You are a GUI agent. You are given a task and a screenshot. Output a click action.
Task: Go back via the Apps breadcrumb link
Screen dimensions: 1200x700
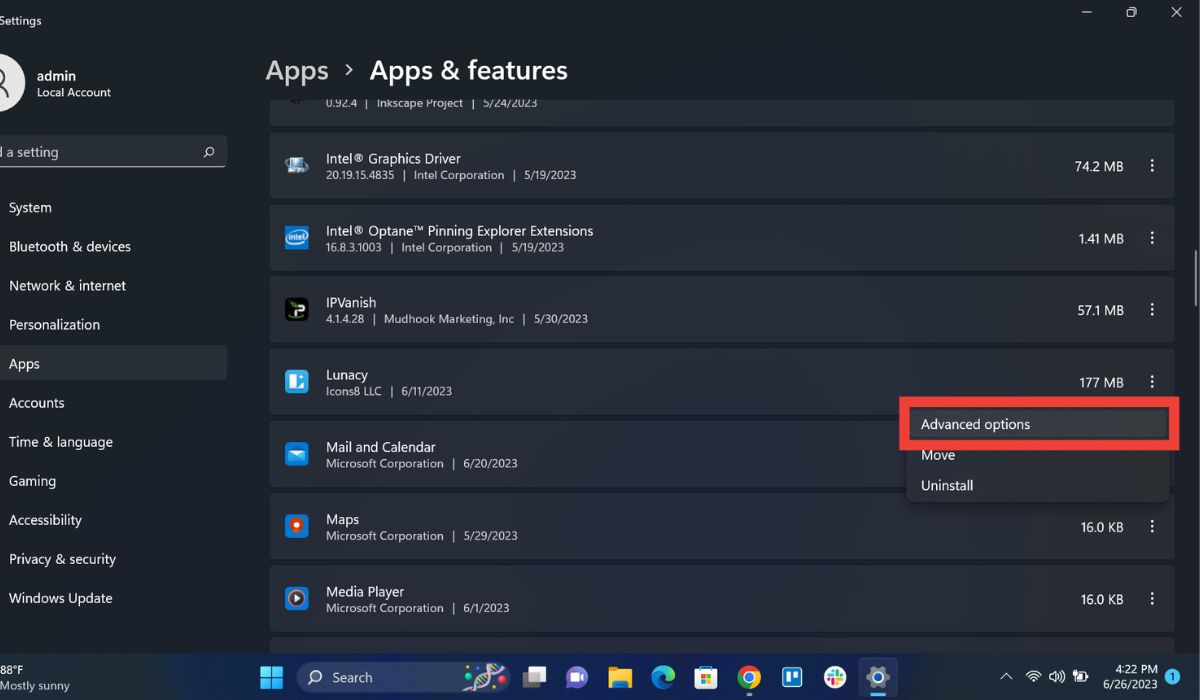pyautogui.click(x=296, y=70)
